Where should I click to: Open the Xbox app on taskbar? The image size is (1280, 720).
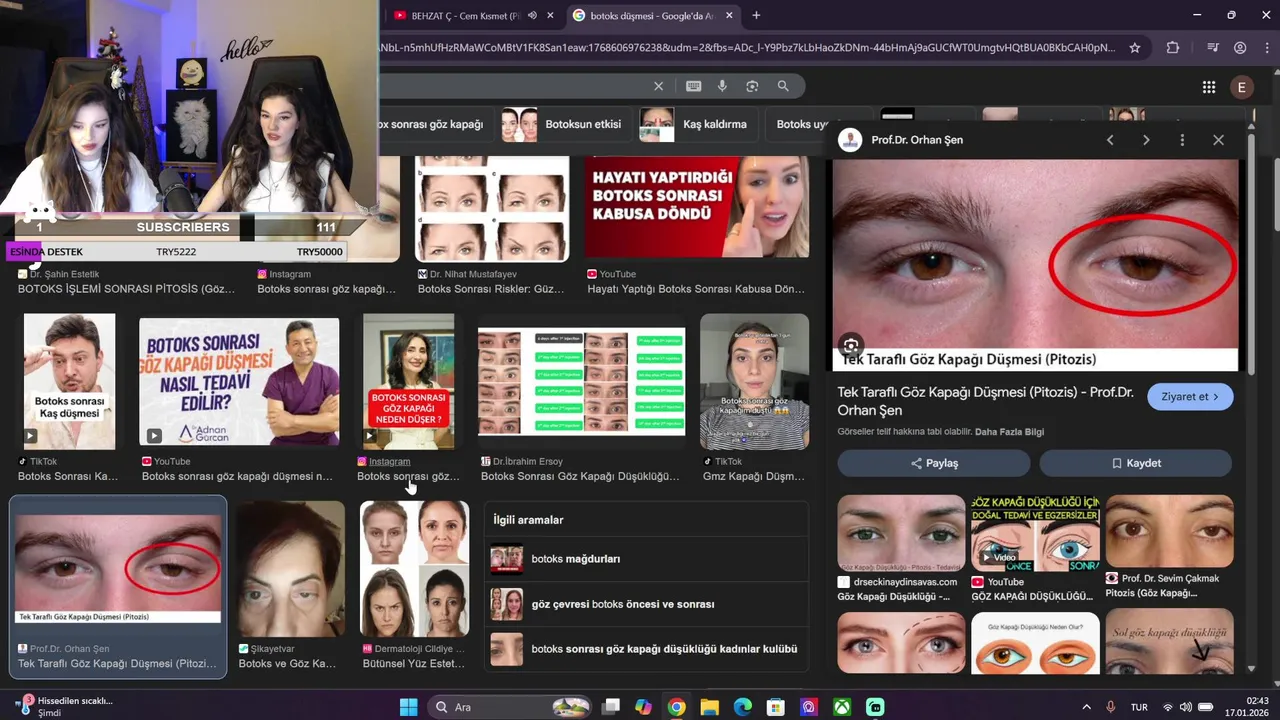pos(842,707)
